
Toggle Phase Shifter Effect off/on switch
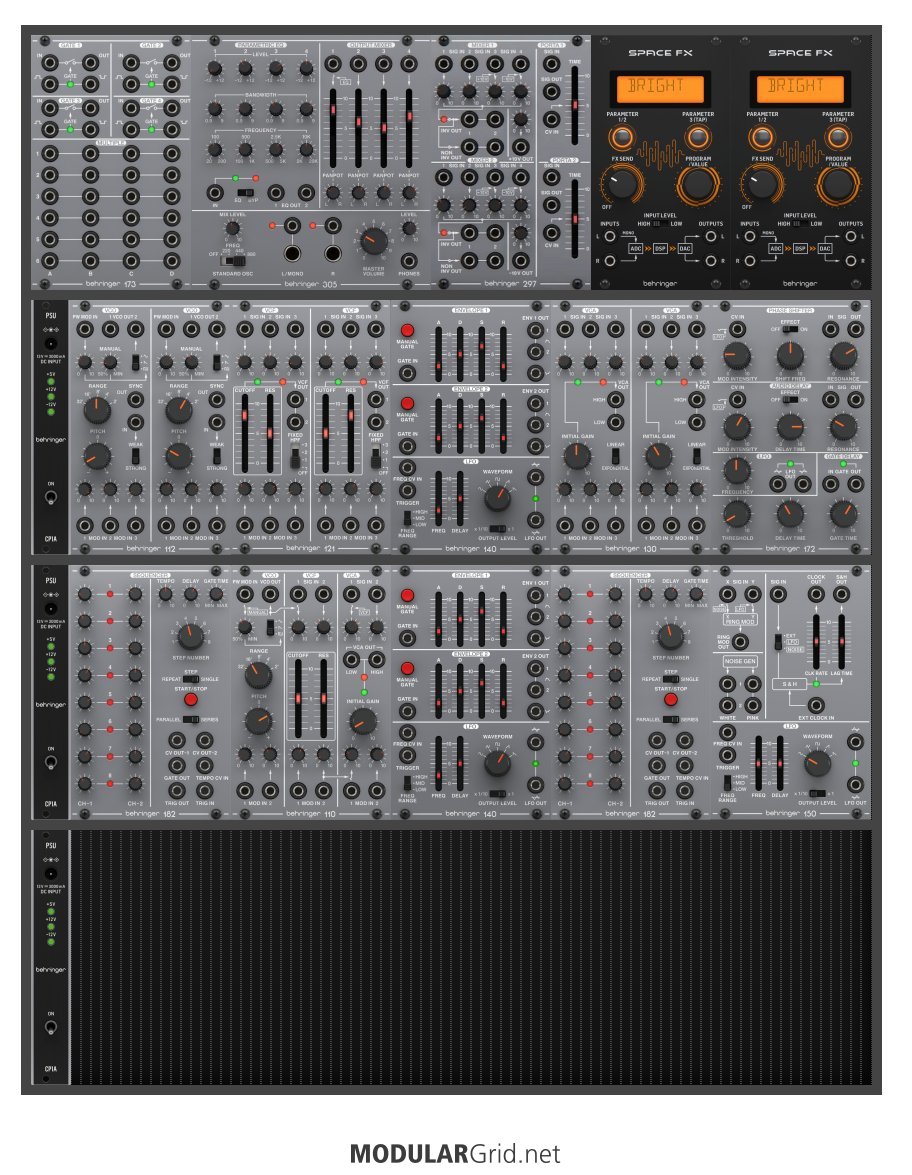tap(790, 328)
